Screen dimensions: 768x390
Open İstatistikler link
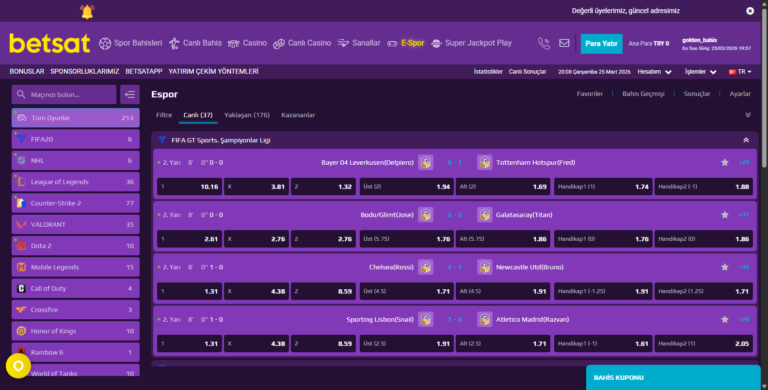tap(488, 72)
